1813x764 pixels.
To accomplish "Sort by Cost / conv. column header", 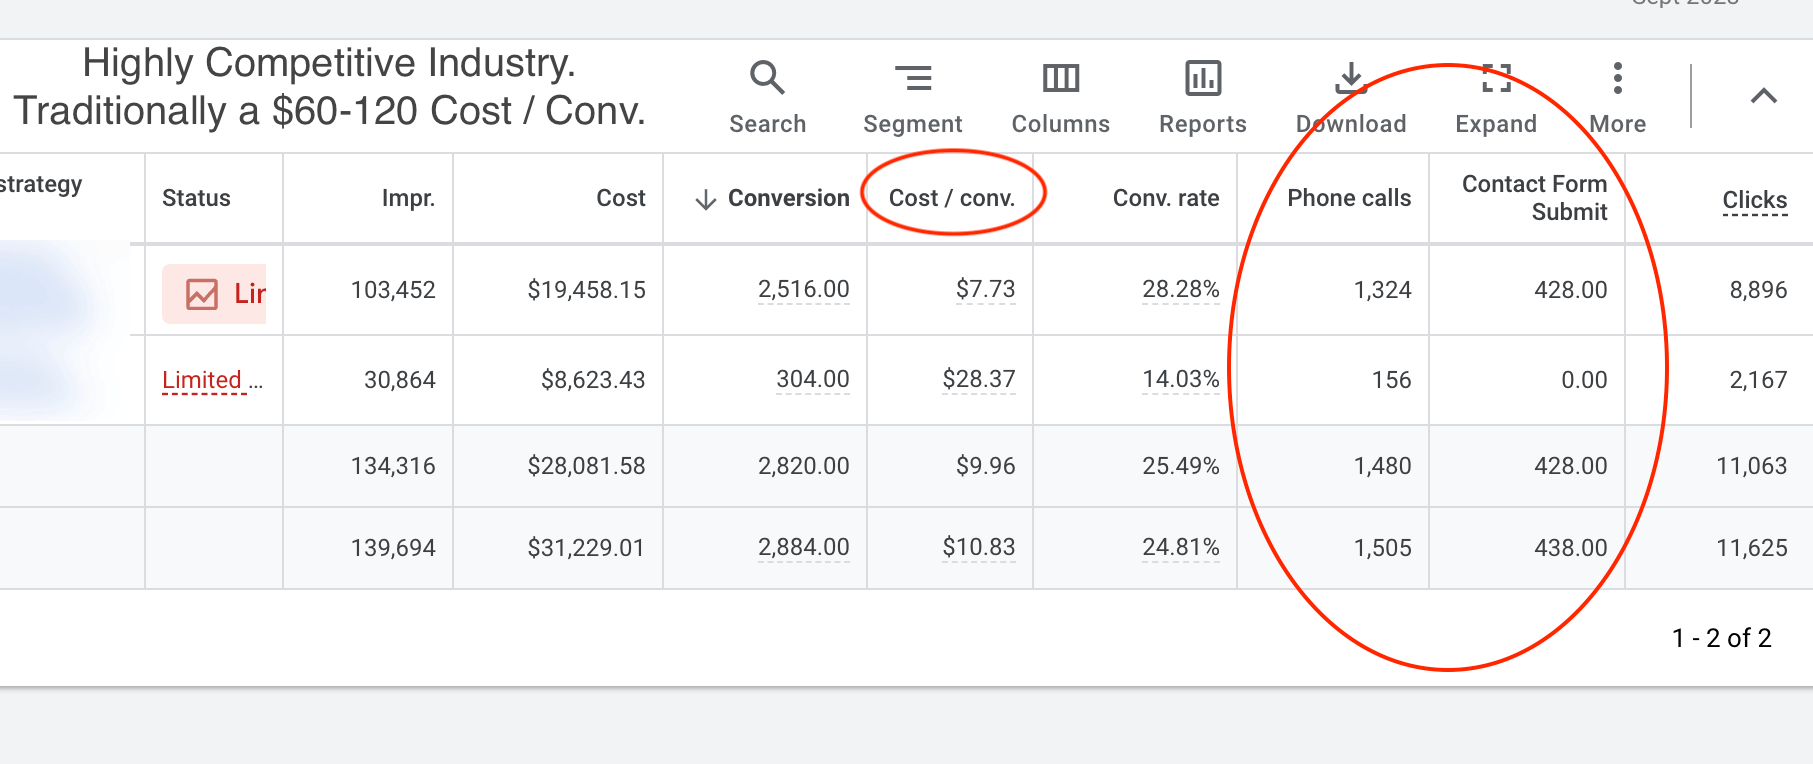I will (x=952, y=198).
